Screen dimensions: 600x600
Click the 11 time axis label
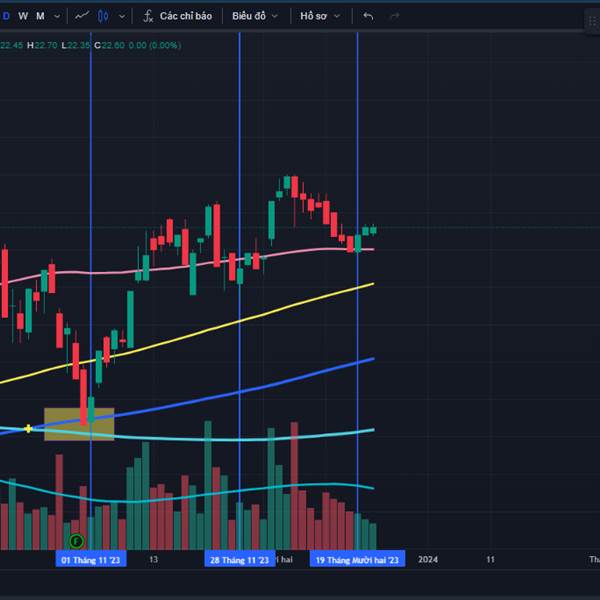[491, 559]
